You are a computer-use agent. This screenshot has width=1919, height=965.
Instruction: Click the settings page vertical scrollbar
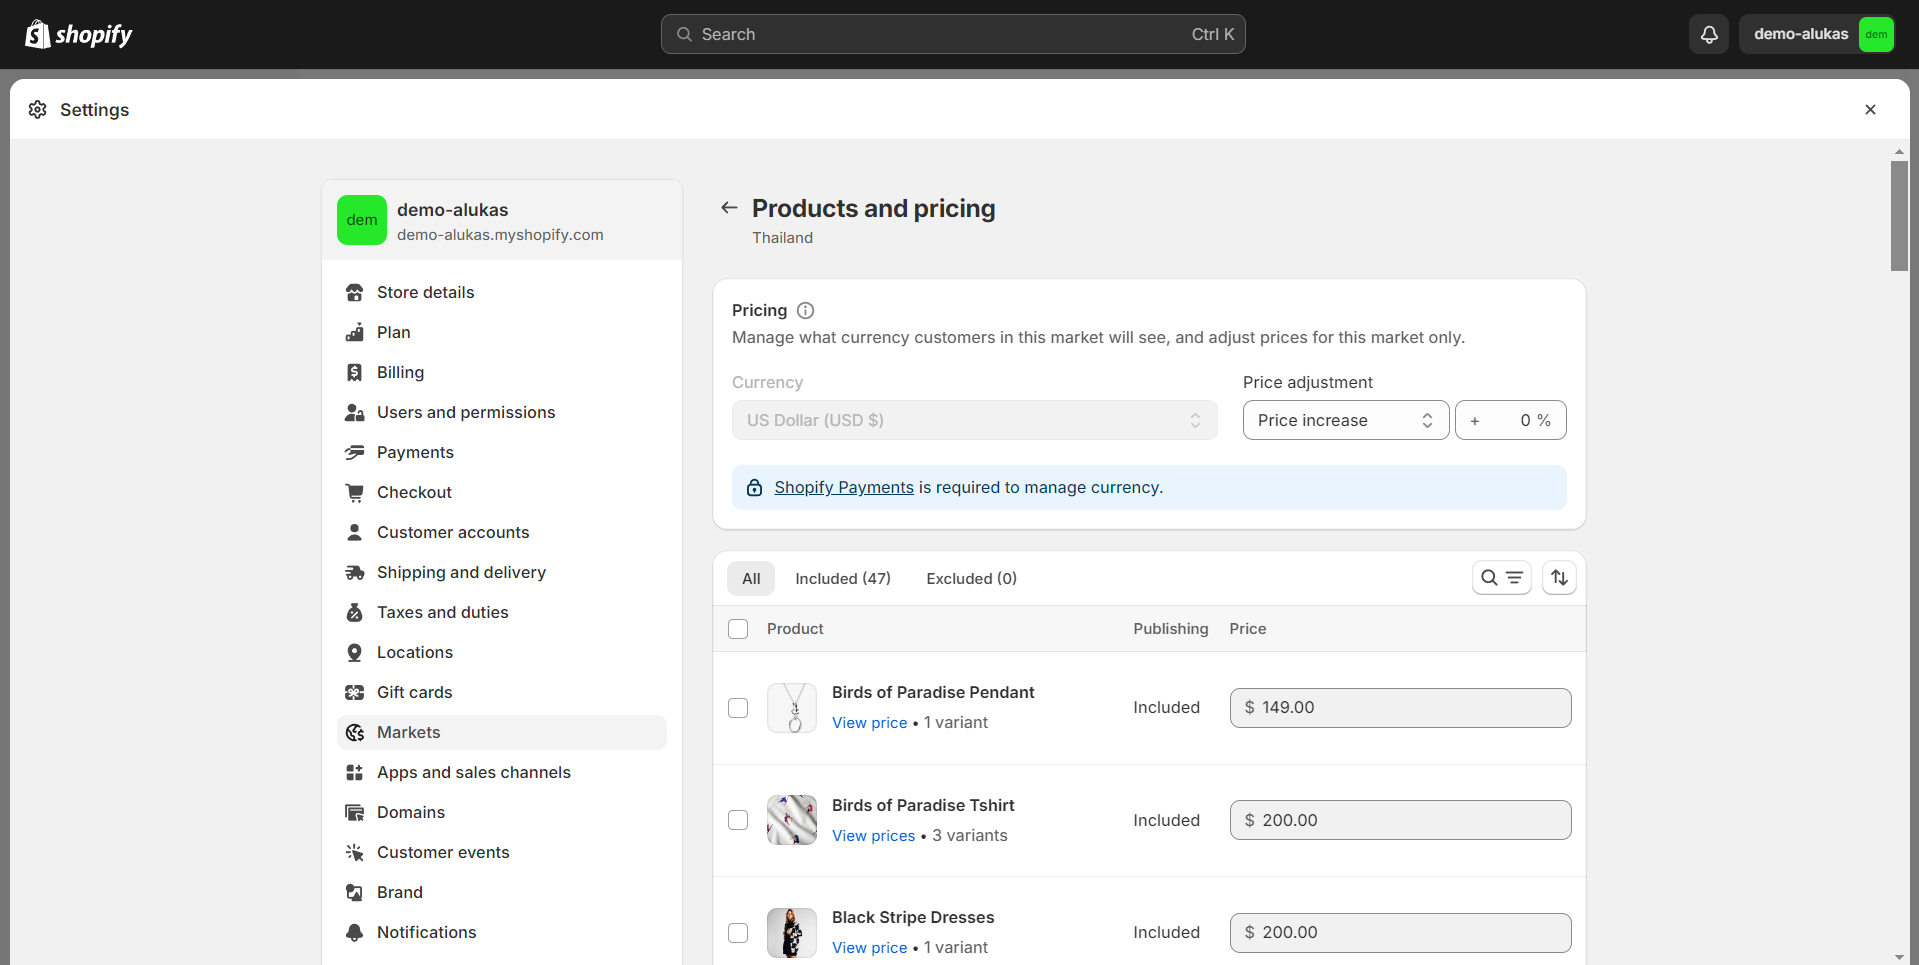(x=1899, y=215)
